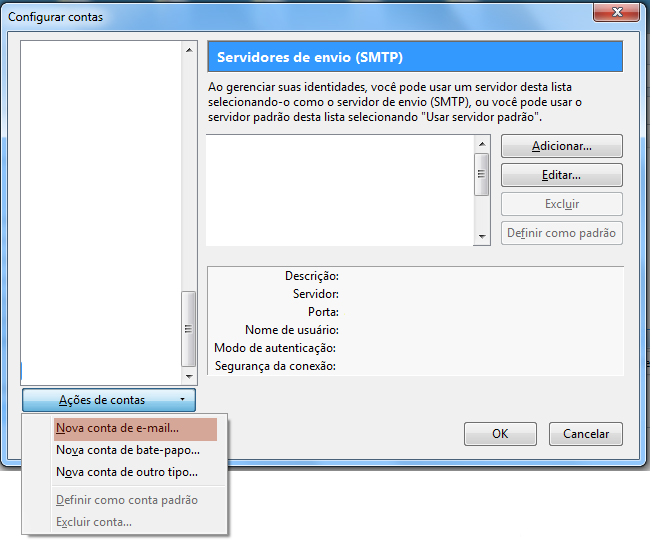This screenshot has height=540, width=652.
Task: Click down arrow of accounts list scrollbar
Action: [189, 377]
